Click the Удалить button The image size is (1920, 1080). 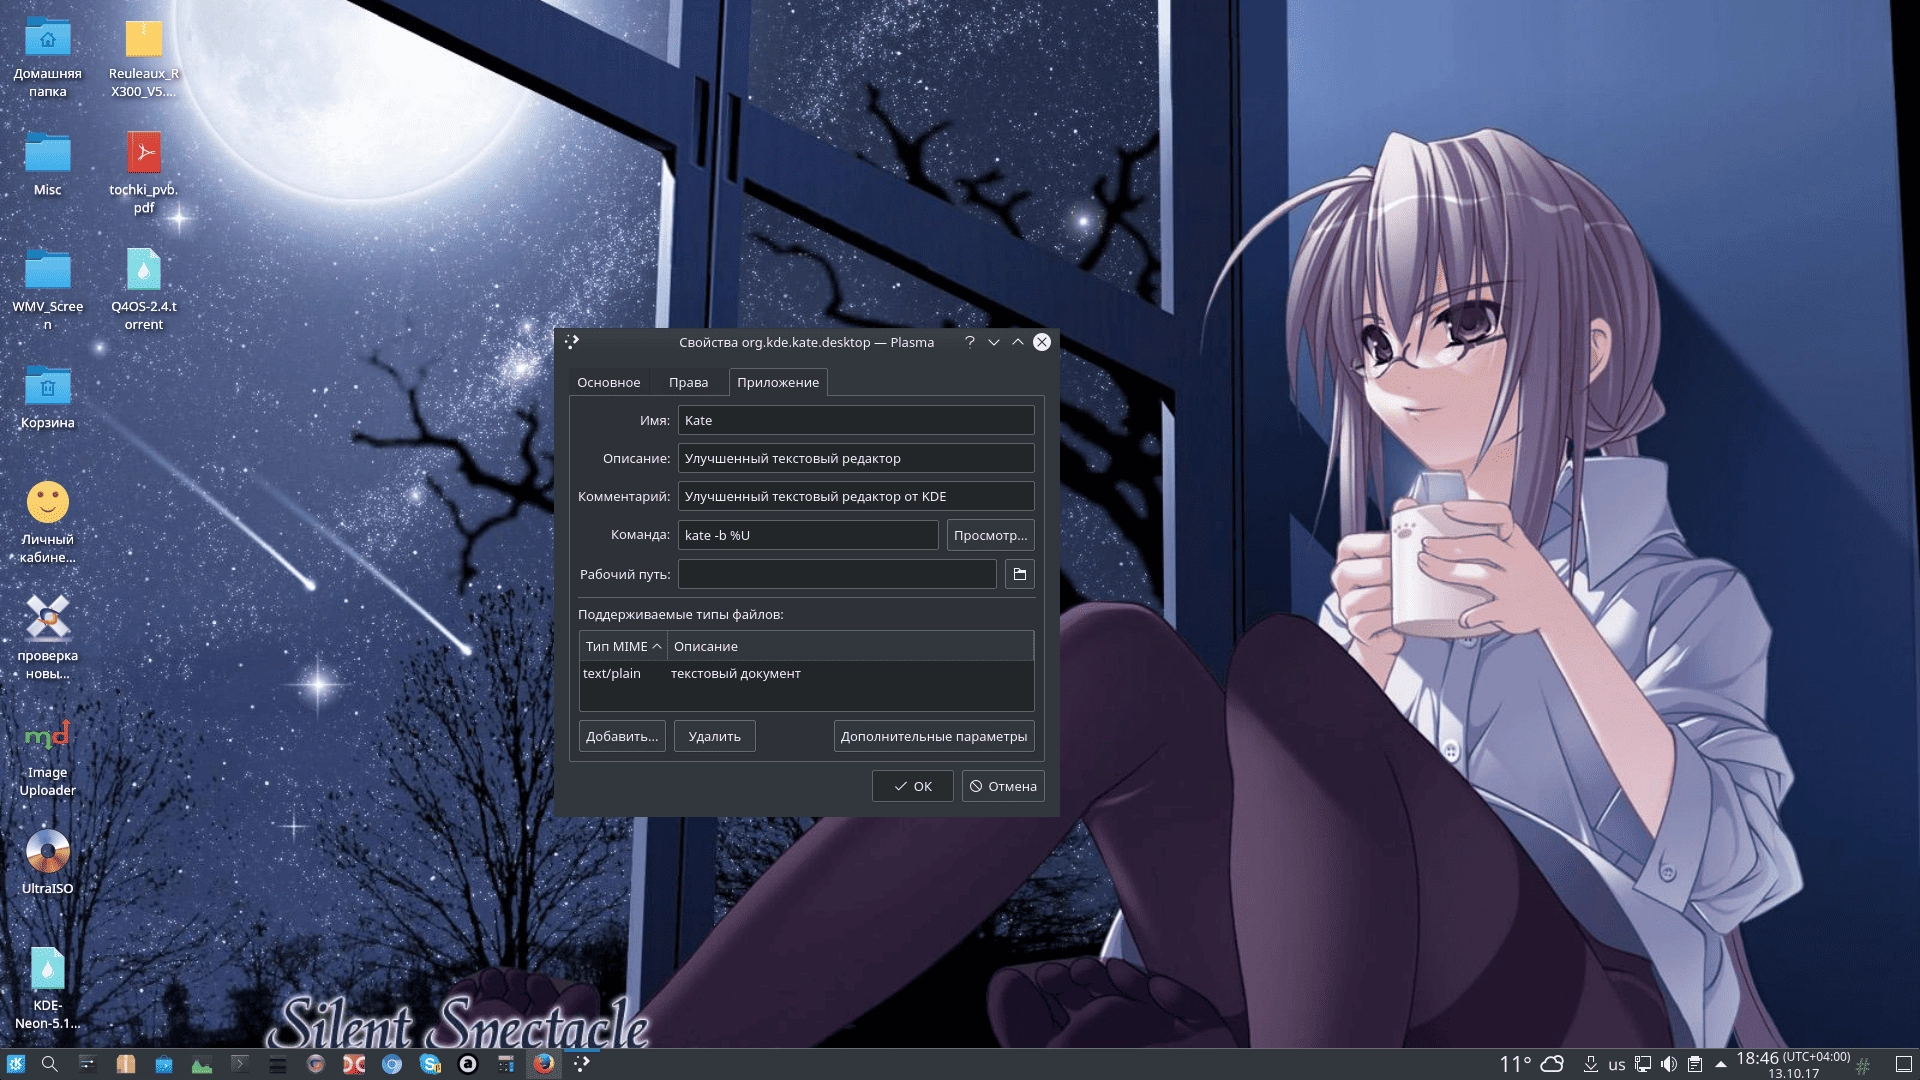point(714,736)
